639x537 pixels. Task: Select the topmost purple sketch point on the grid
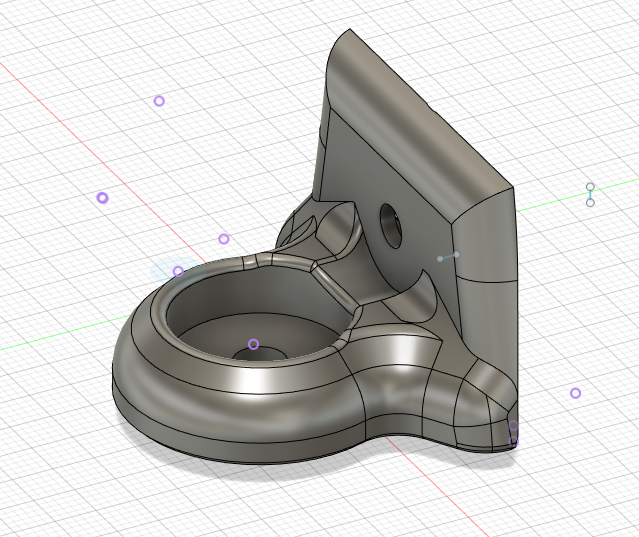point(159,101)
